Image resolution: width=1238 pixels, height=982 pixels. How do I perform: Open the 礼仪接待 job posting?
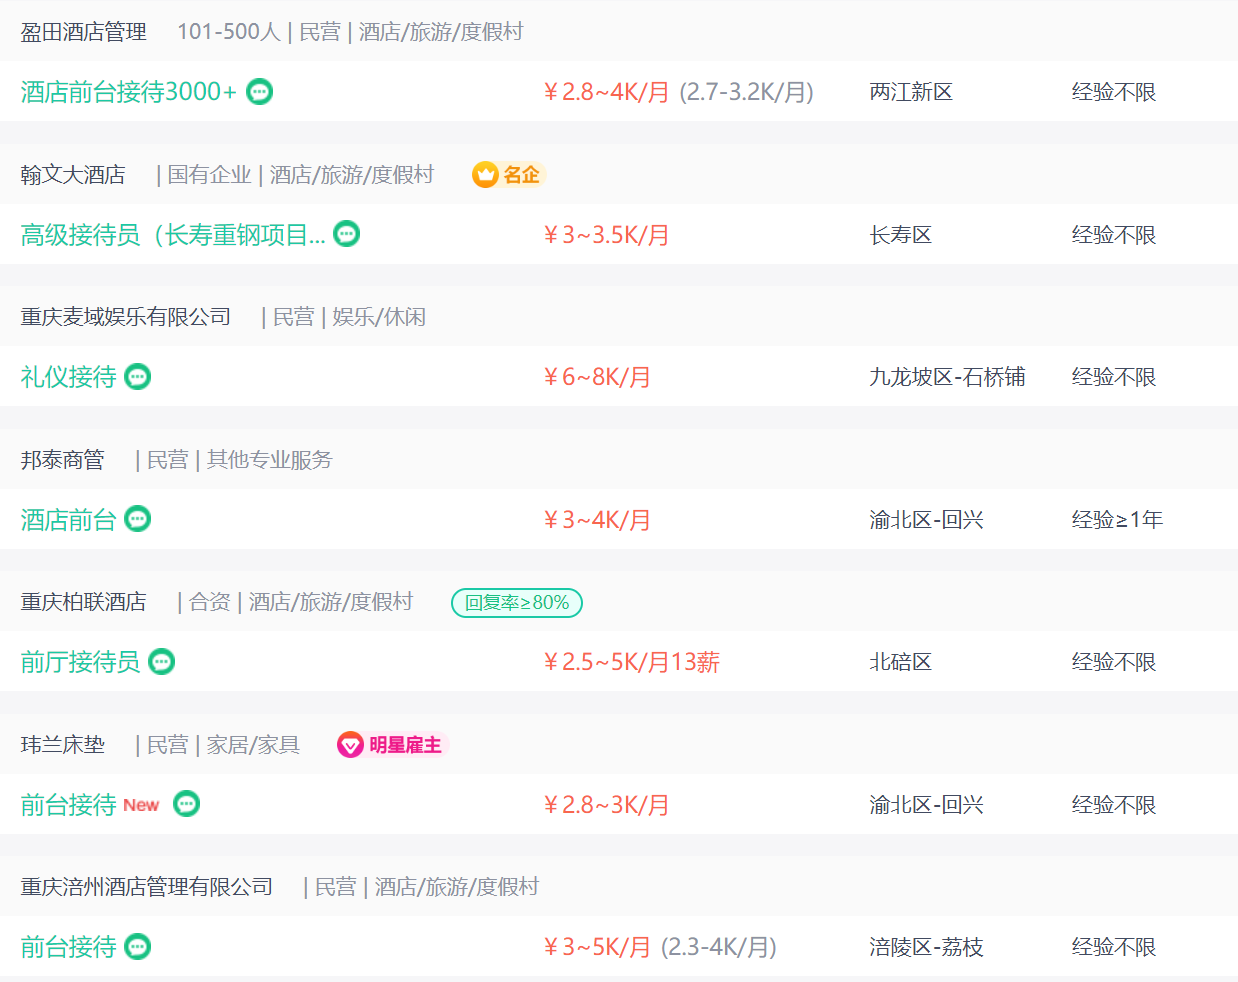click(68, 377)
